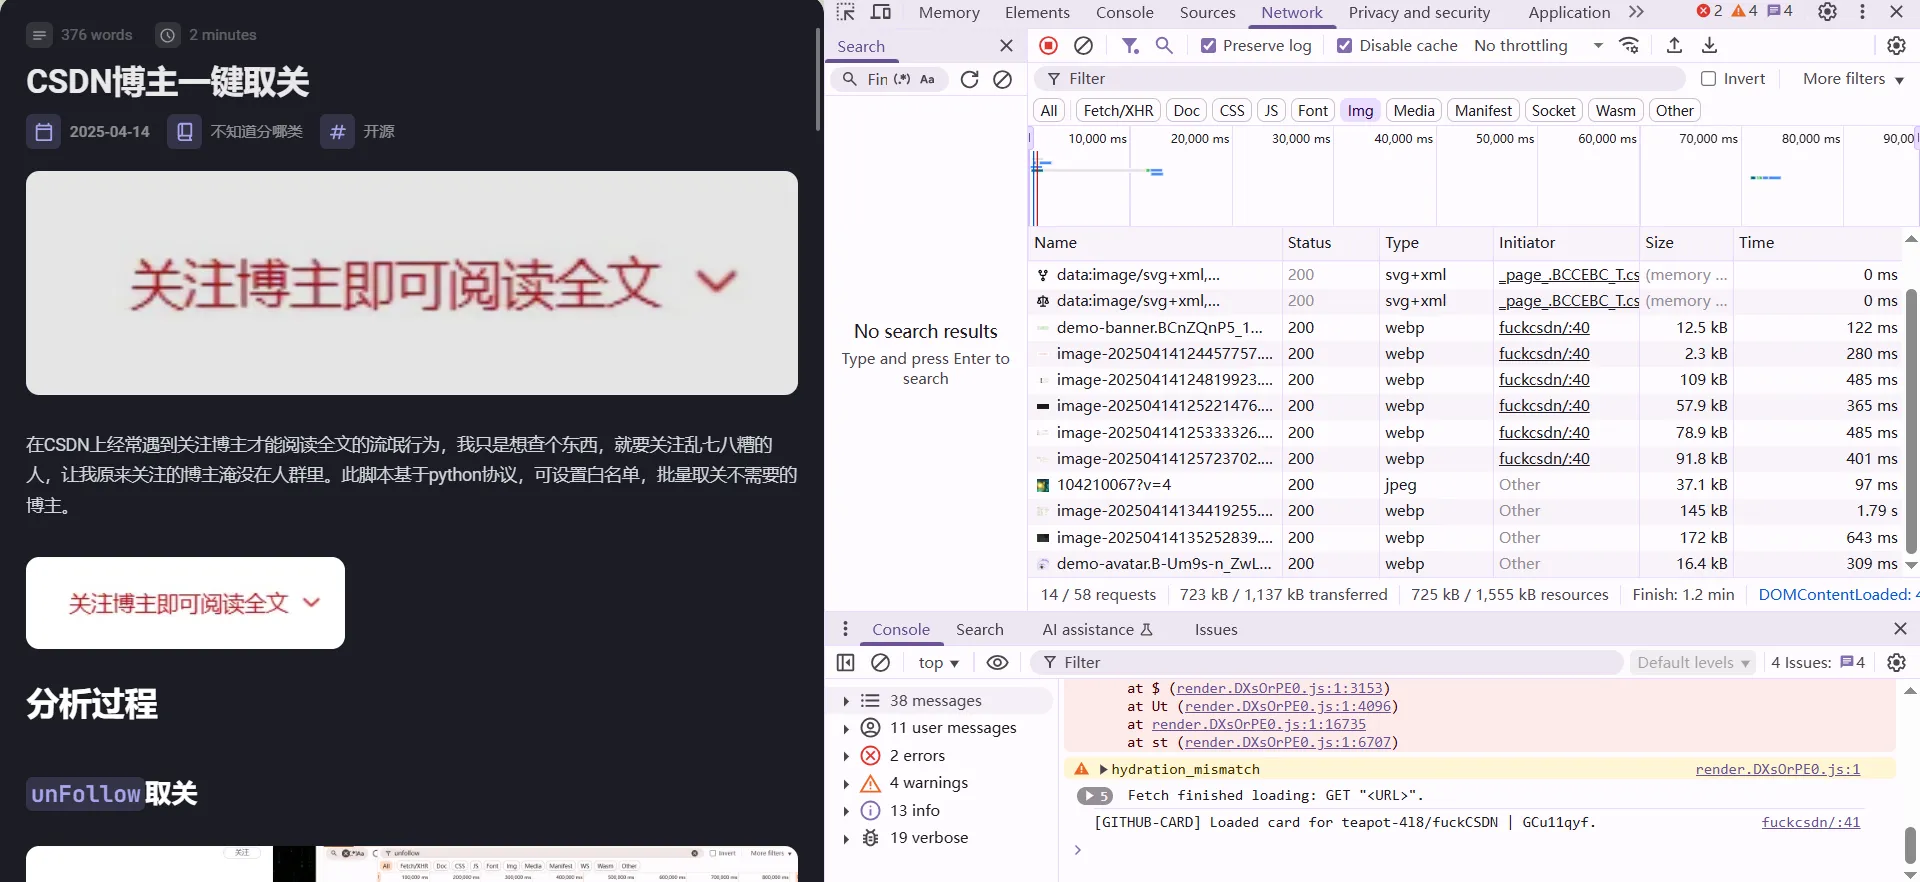Screen dimensions: 1920x882
Task: Click the red errors count badge
Action: click(x=1709, y=11)
